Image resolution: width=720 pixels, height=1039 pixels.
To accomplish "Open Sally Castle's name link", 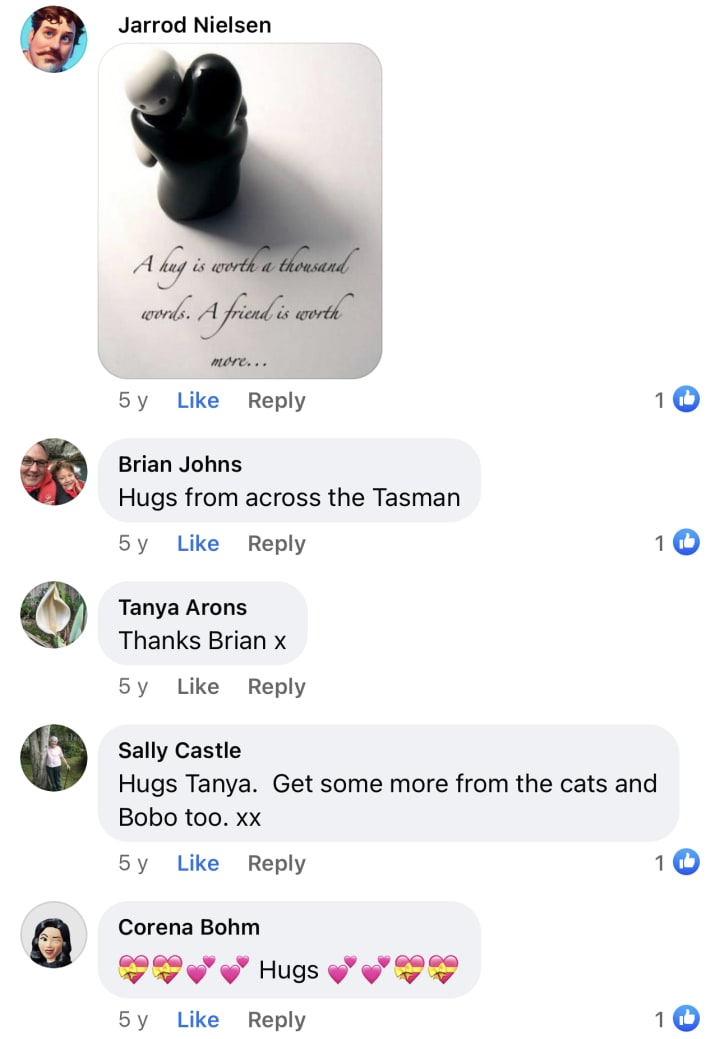I will 180,750.
